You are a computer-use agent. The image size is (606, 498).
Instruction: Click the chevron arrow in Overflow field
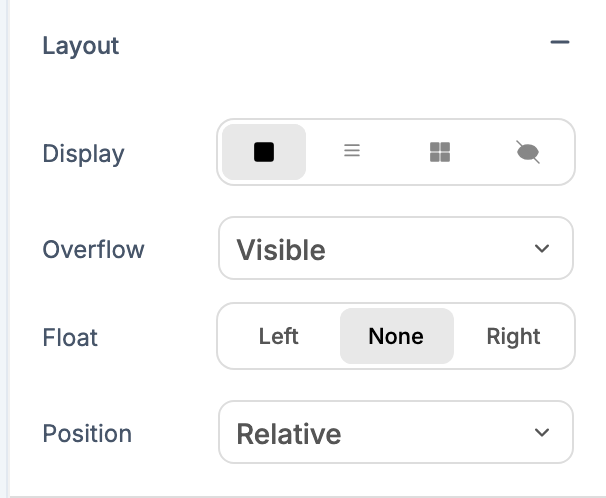(542, 249)
